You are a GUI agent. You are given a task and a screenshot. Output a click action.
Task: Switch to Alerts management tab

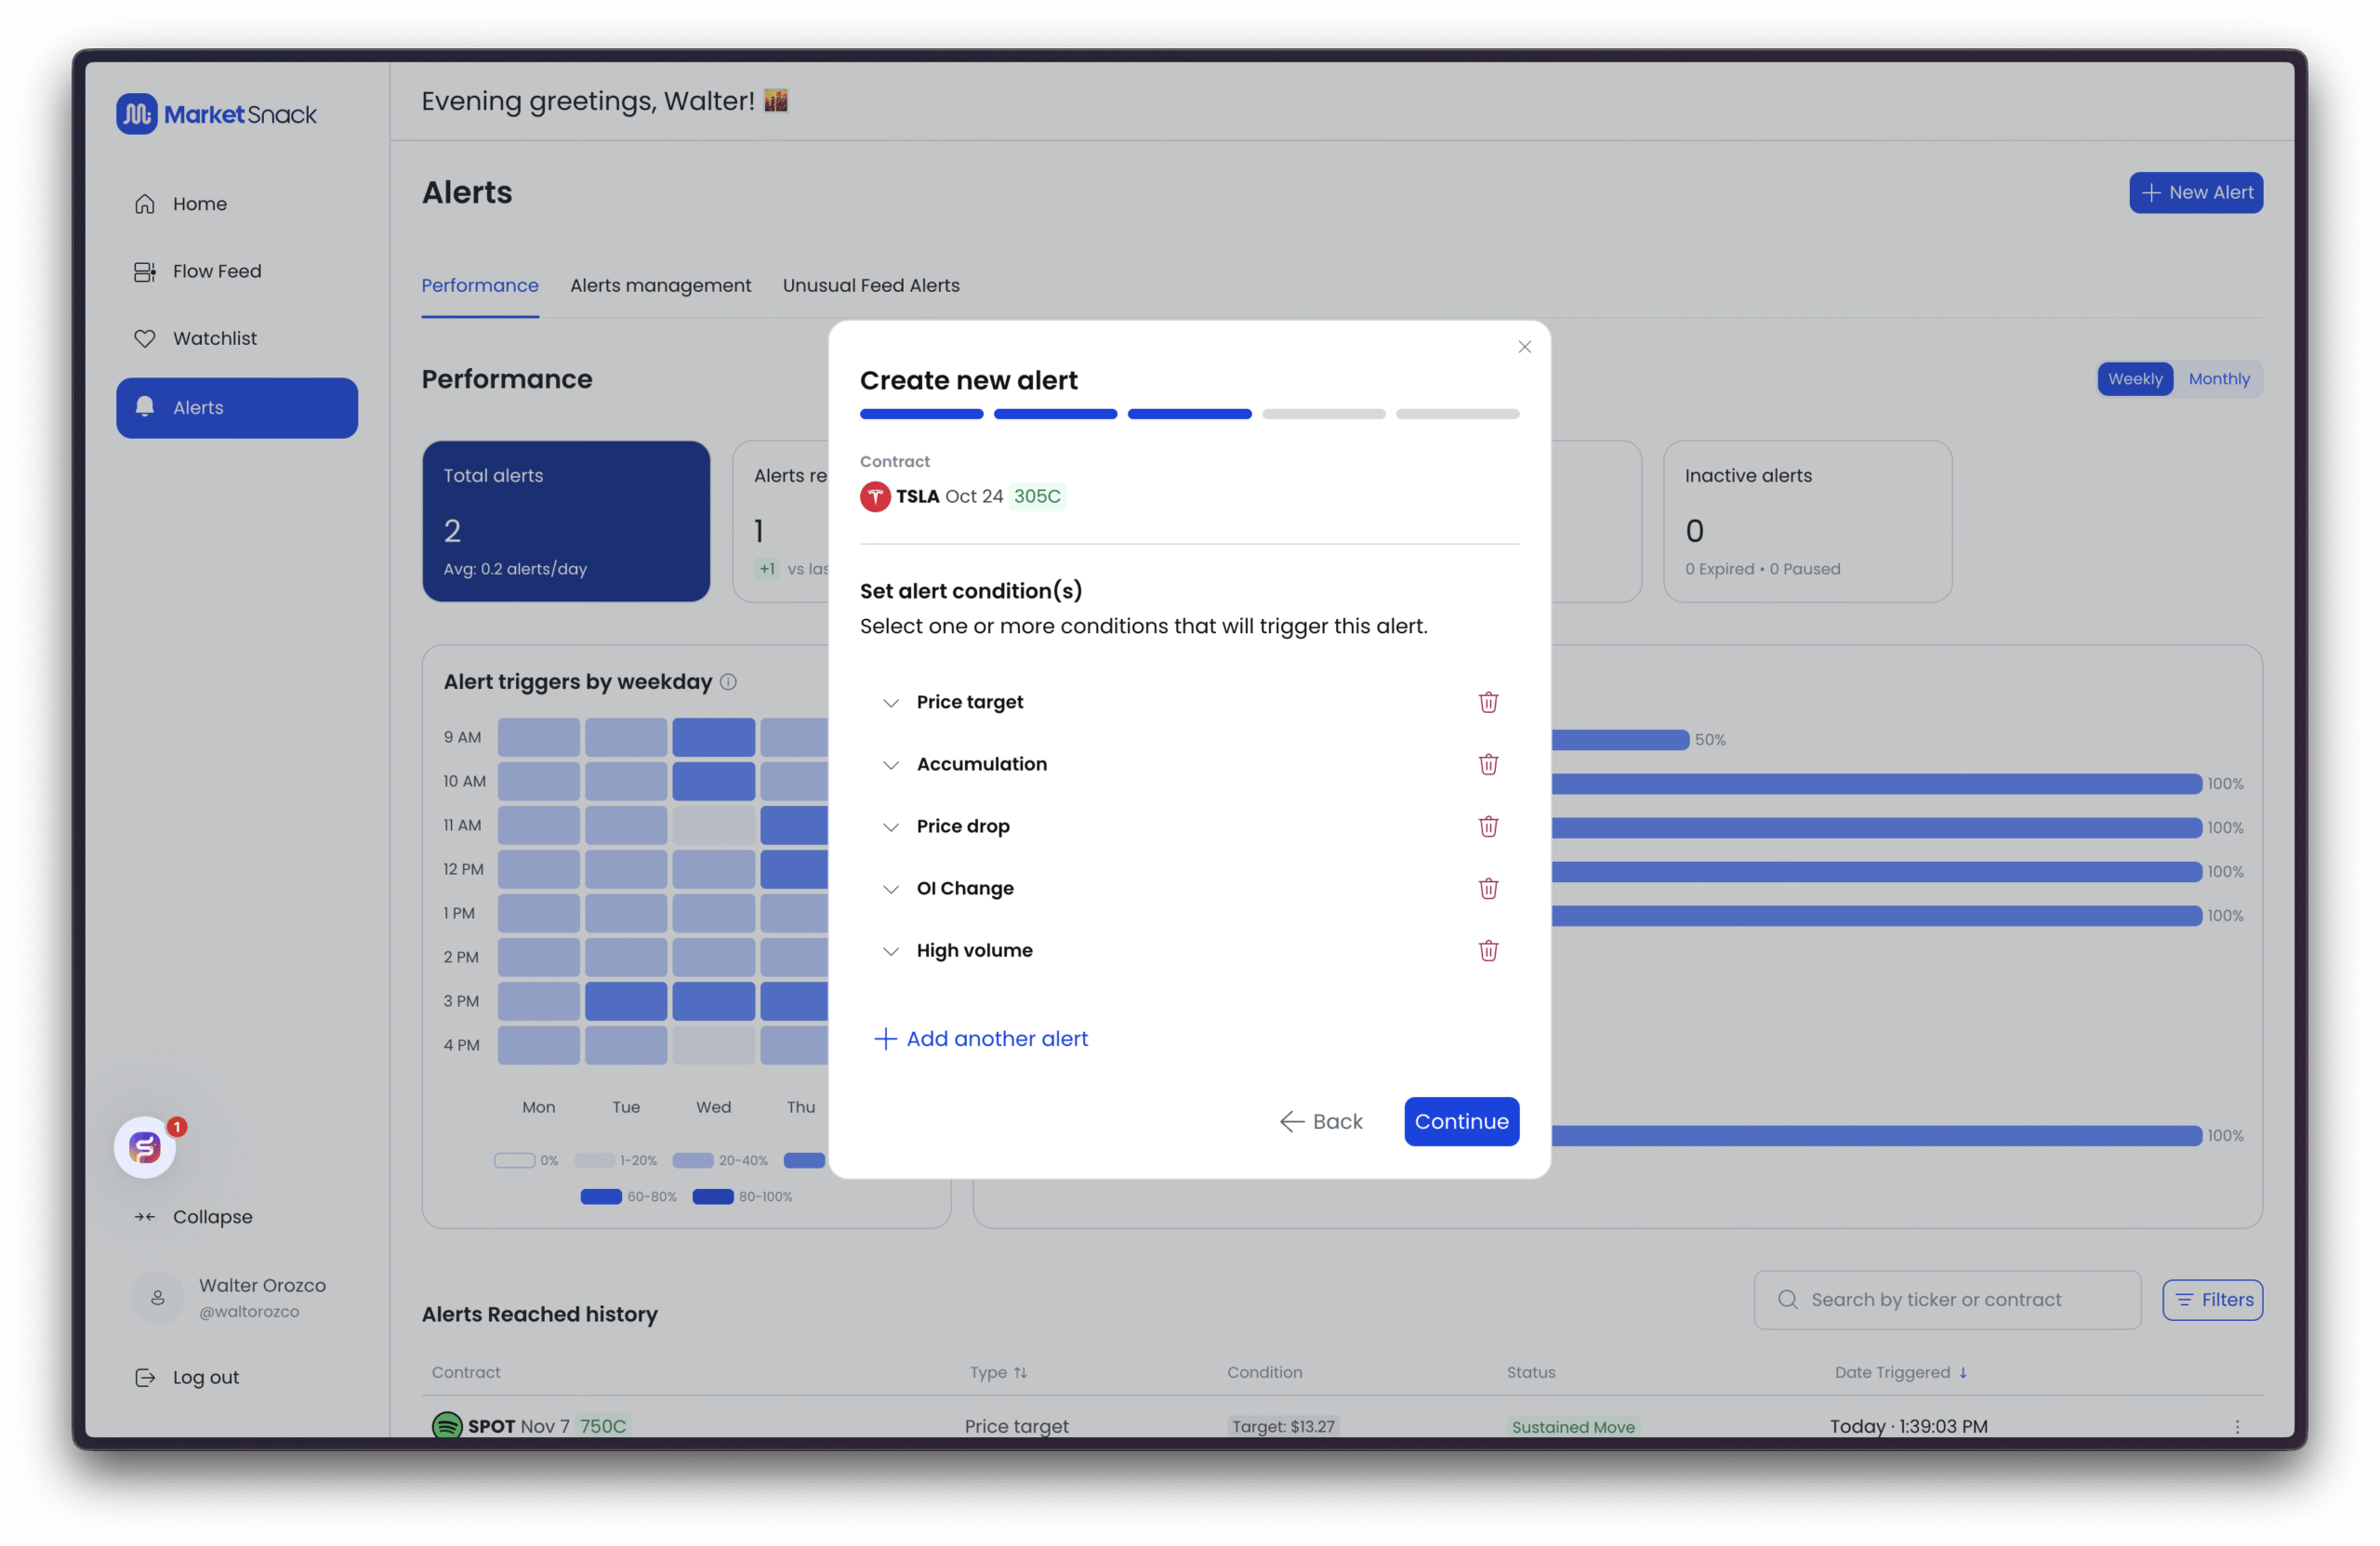[660, 286]
